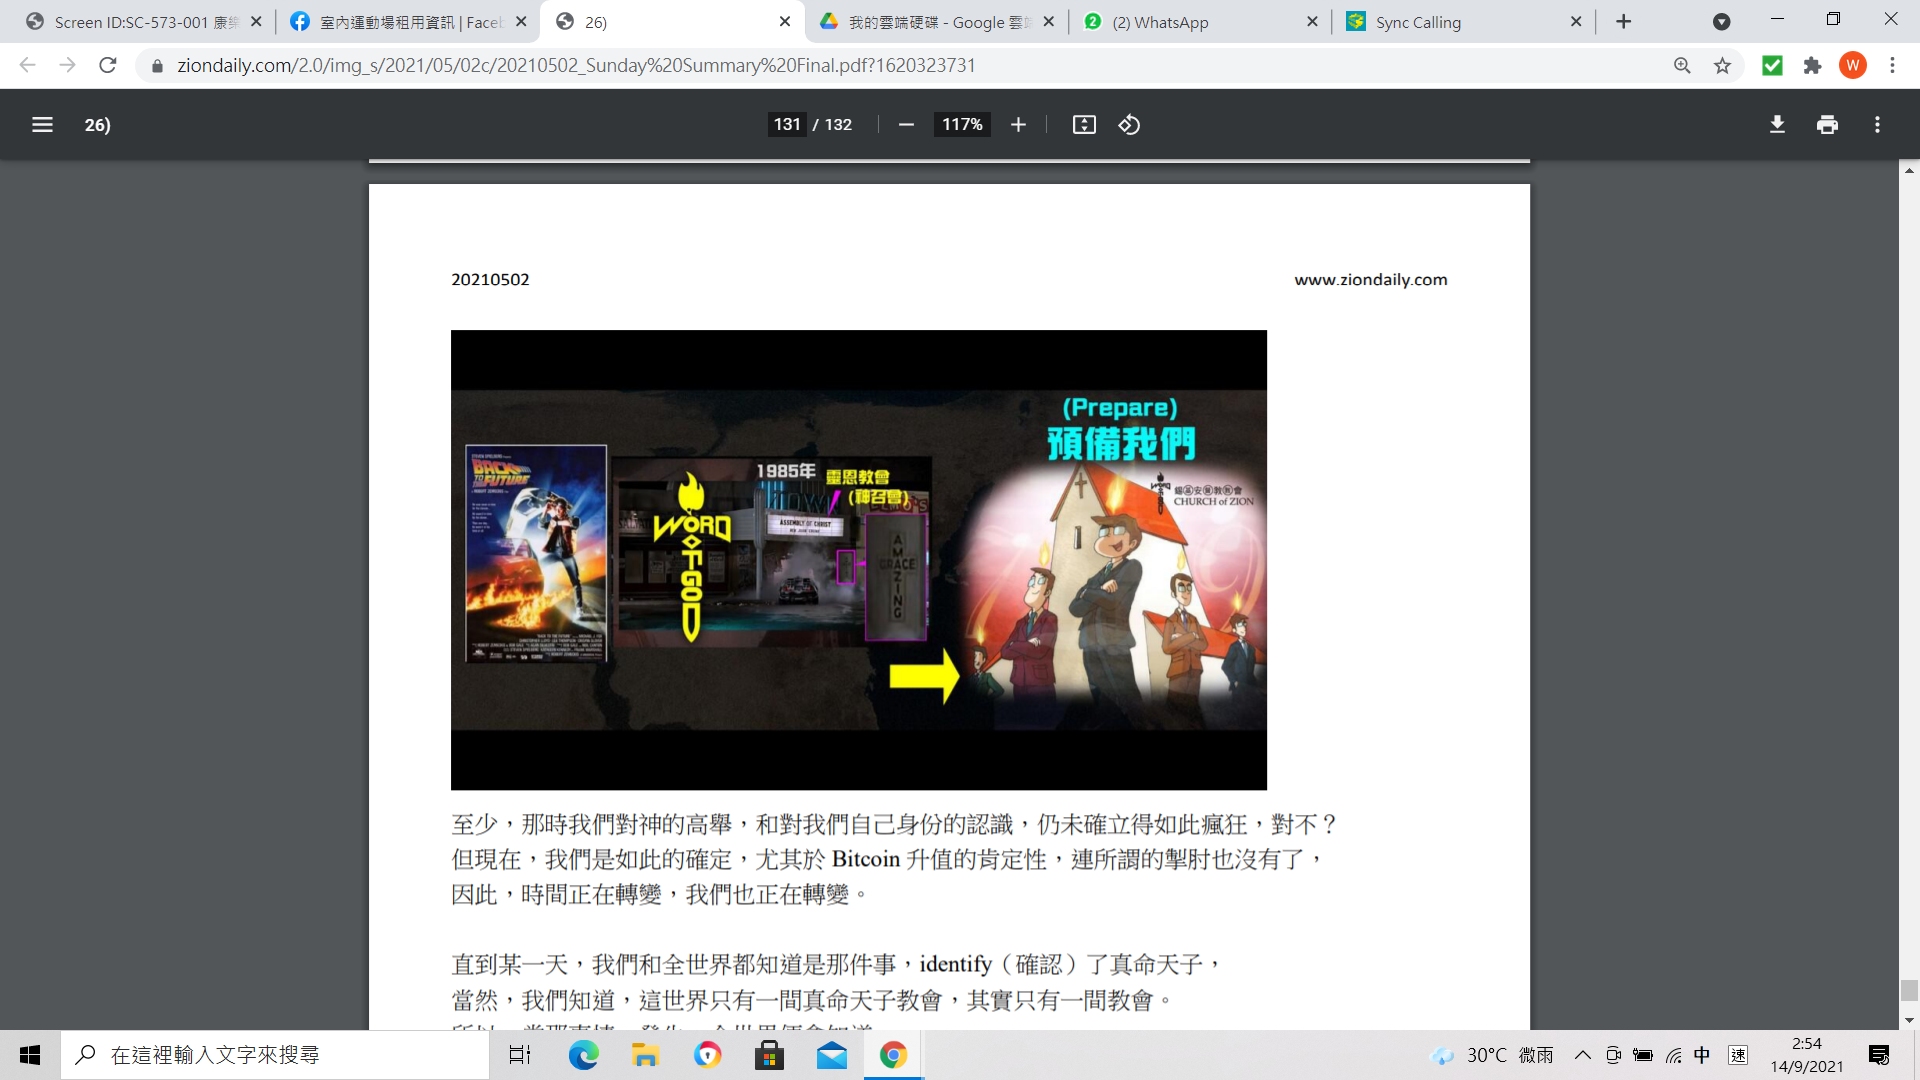This screenshot has height=1080, width=1920.
Task: Open the tab search dropdown arrow
Action: click(1721, 22)
